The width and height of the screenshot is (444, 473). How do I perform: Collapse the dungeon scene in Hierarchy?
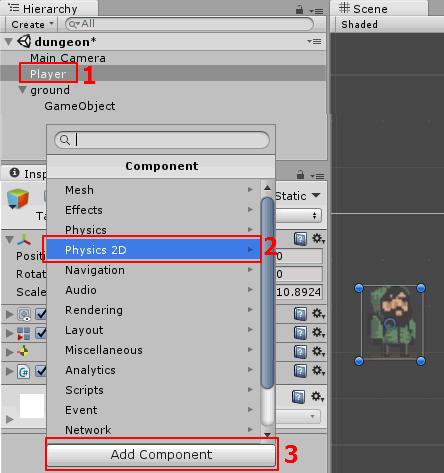(9, 42)
